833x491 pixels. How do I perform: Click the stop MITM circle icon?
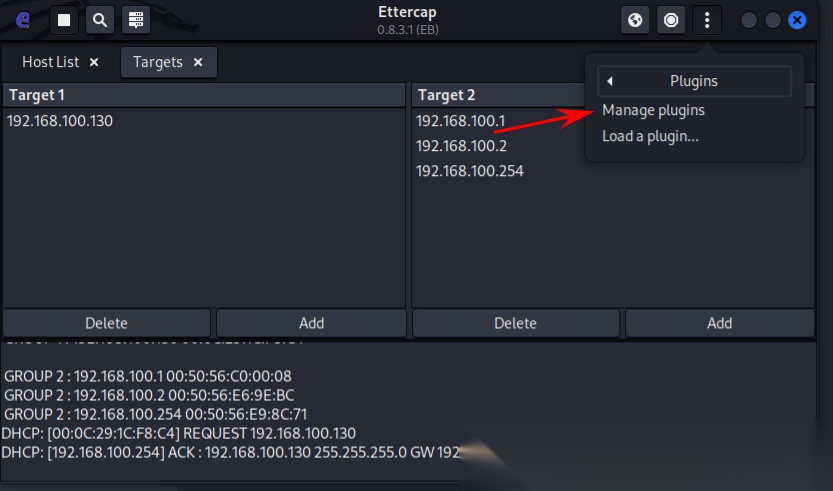[671, 20]
